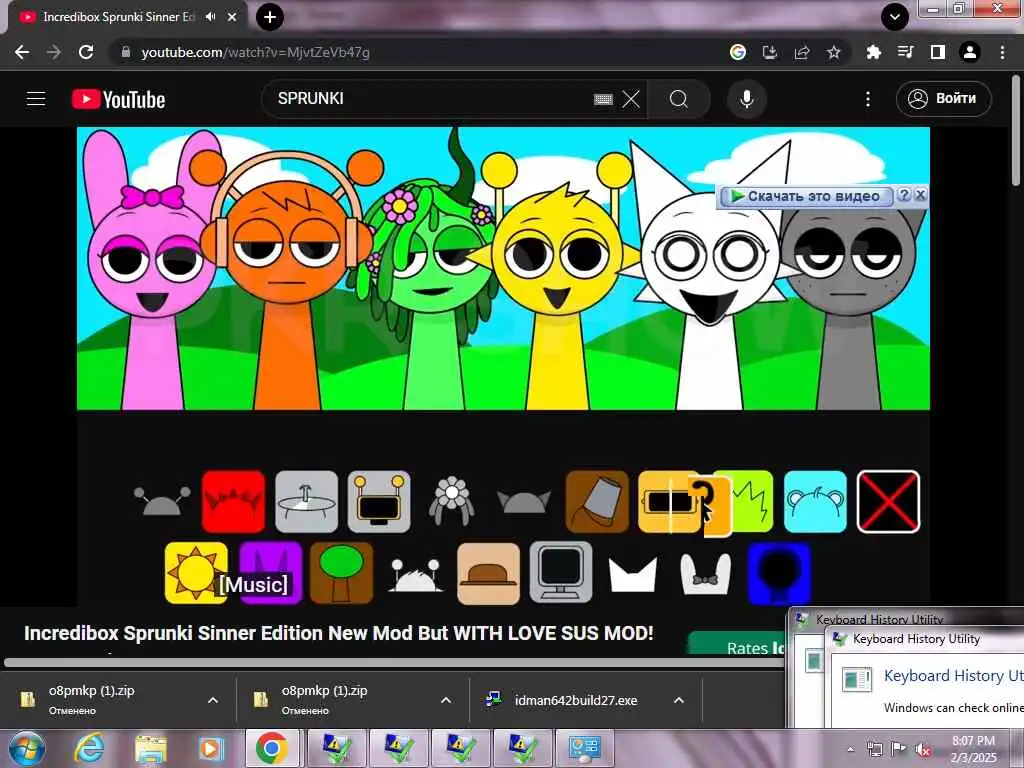Expand options for first o8pmkp (1).zip download
The image size is (1024, 768).
tap(213, 700)
